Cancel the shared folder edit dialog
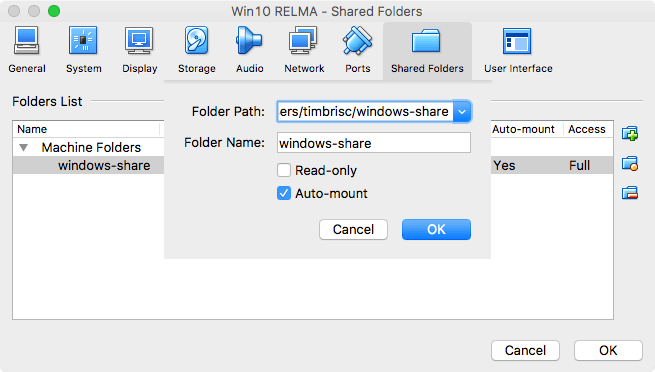655x372 pixels. 353,229
